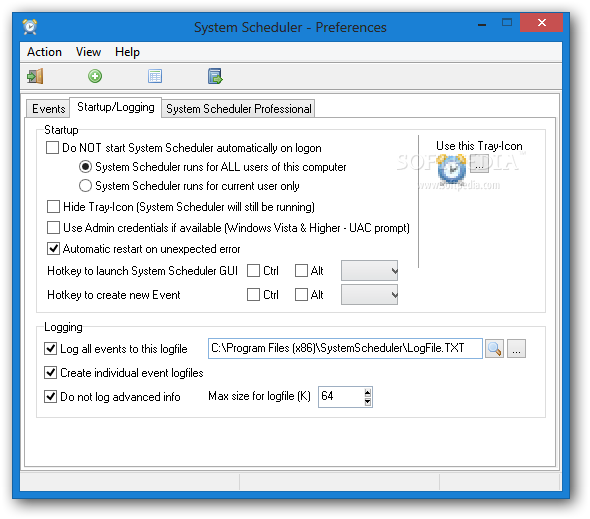Tick Alt for create new Event hotkey
590x519 pixels.
pyautogui.click(x=301, y=295)
